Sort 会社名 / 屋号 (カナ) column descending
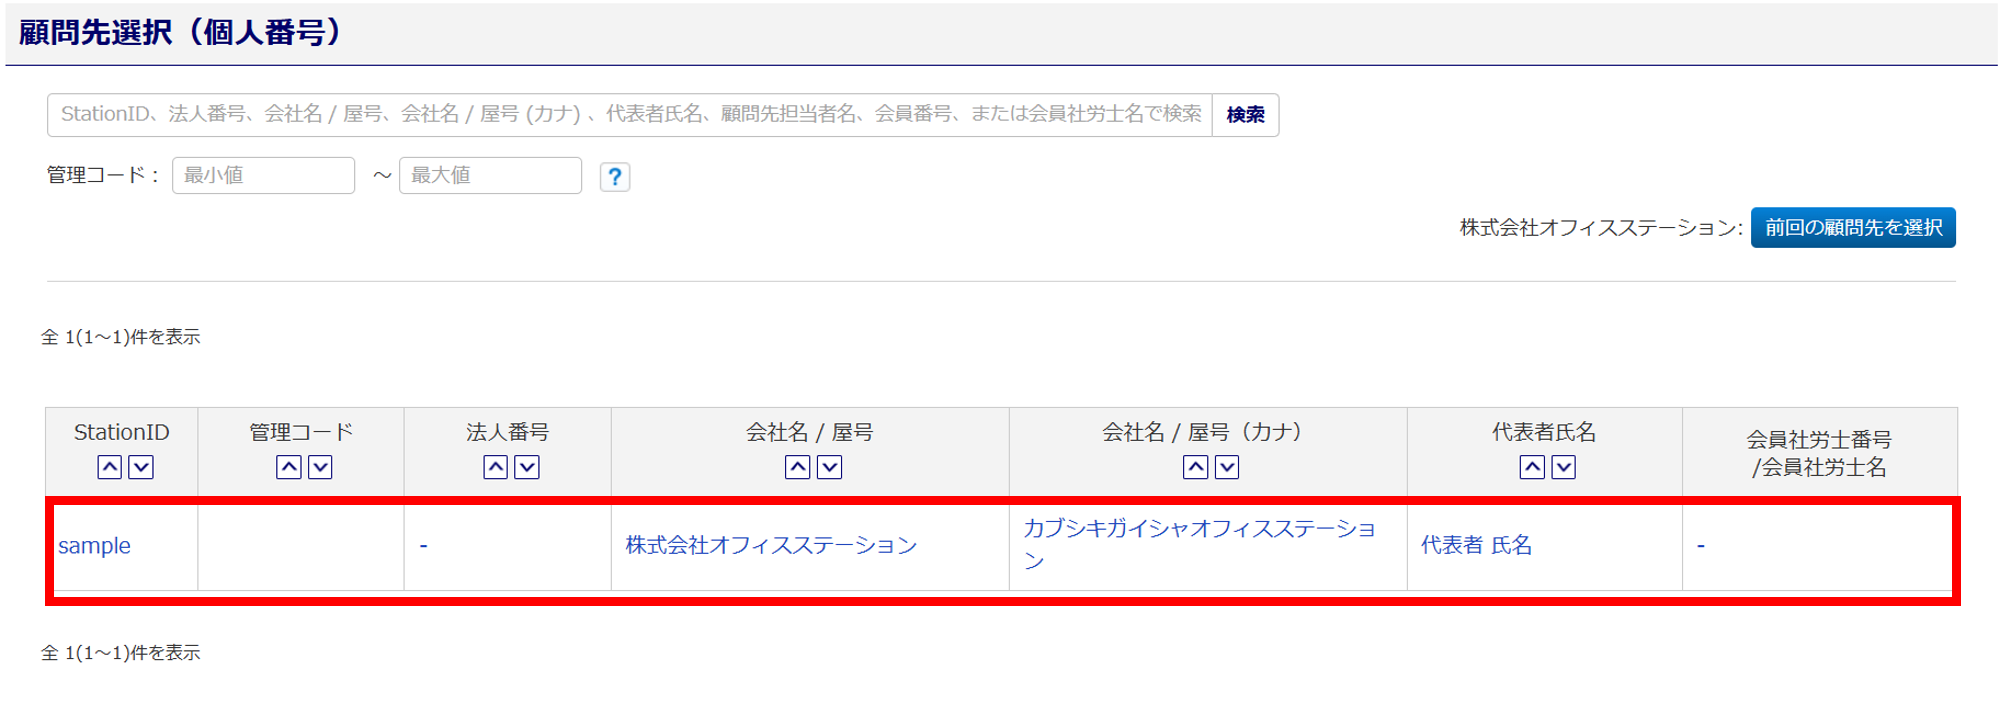The height and width of the screenshot is (726, 2000). [x=1227, y=467]
